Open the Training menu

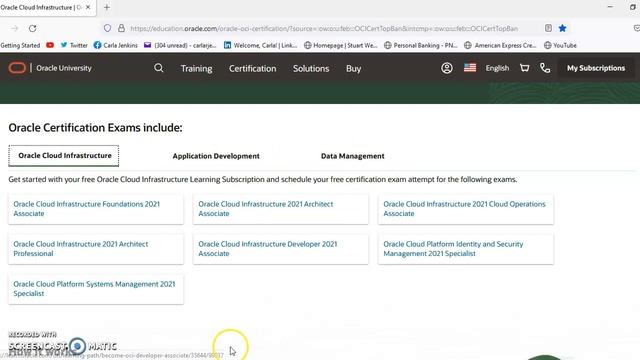[196, 69]
